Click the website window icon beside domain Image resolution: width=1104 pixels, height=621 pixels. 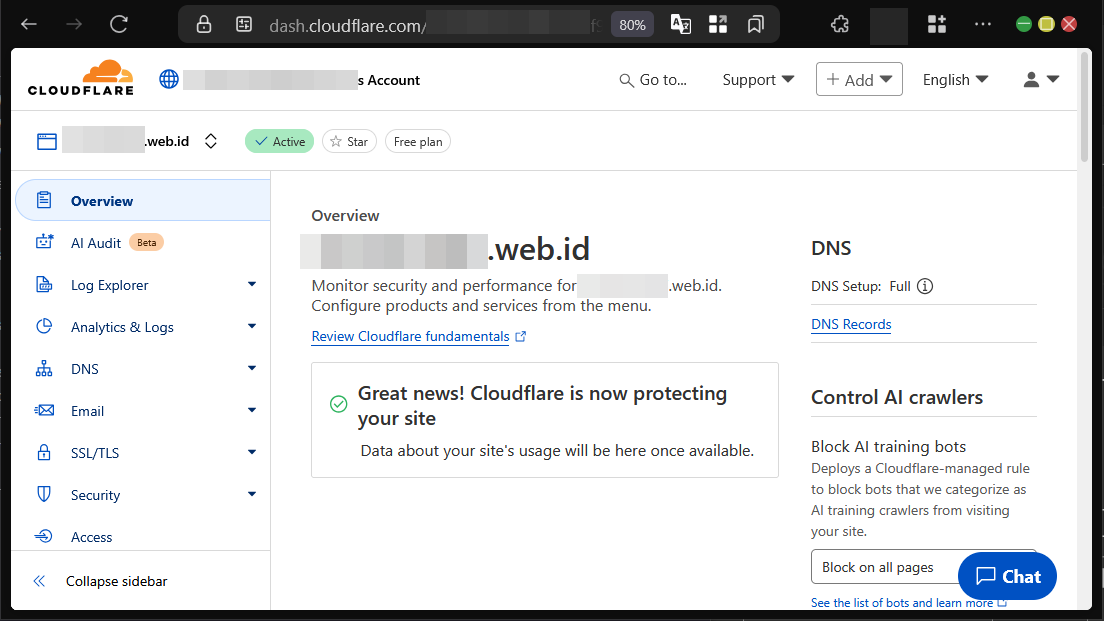click(46, 142)
